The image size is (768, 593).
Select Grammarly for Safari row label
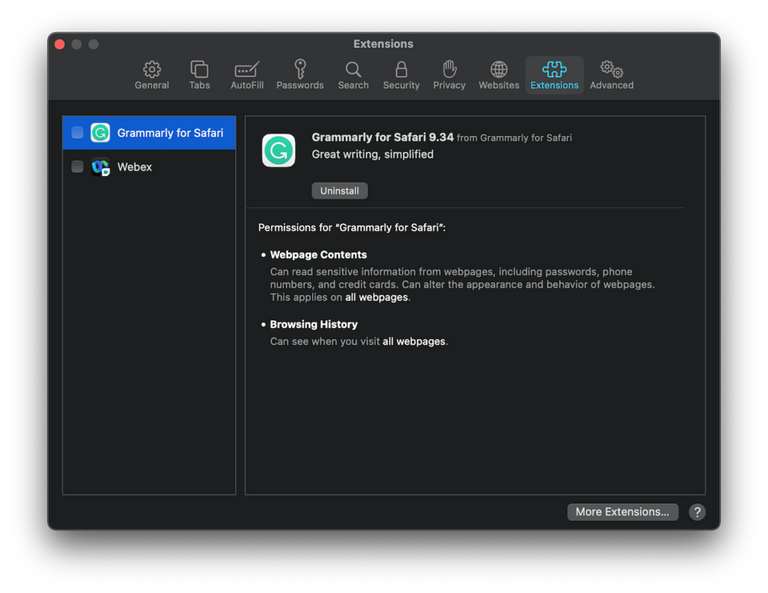pyautogui.click(x=170, y=133)
